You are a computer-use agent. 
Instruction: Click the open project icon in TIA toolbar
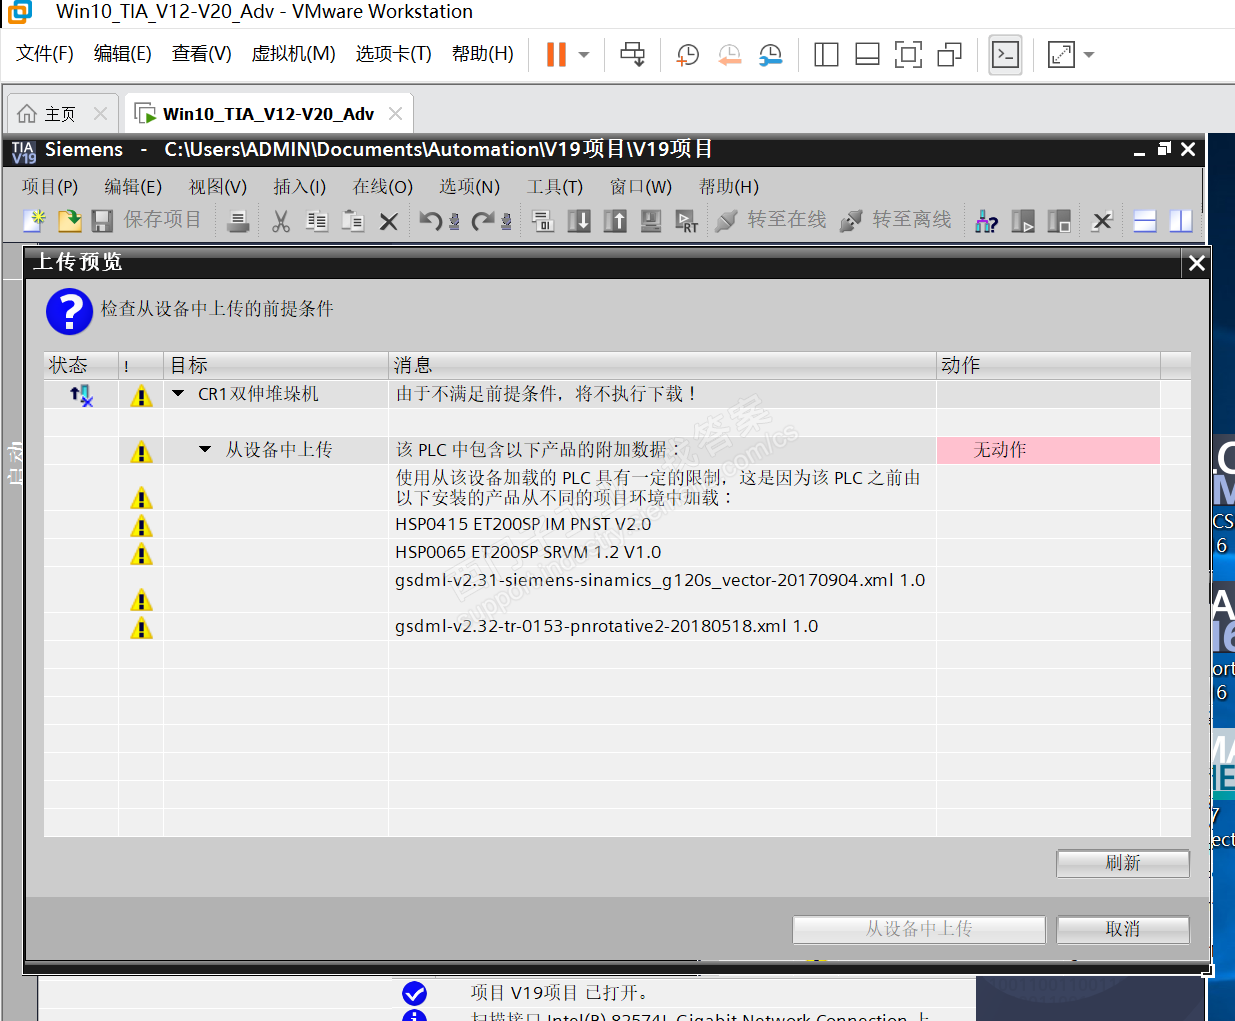[69, 220]
